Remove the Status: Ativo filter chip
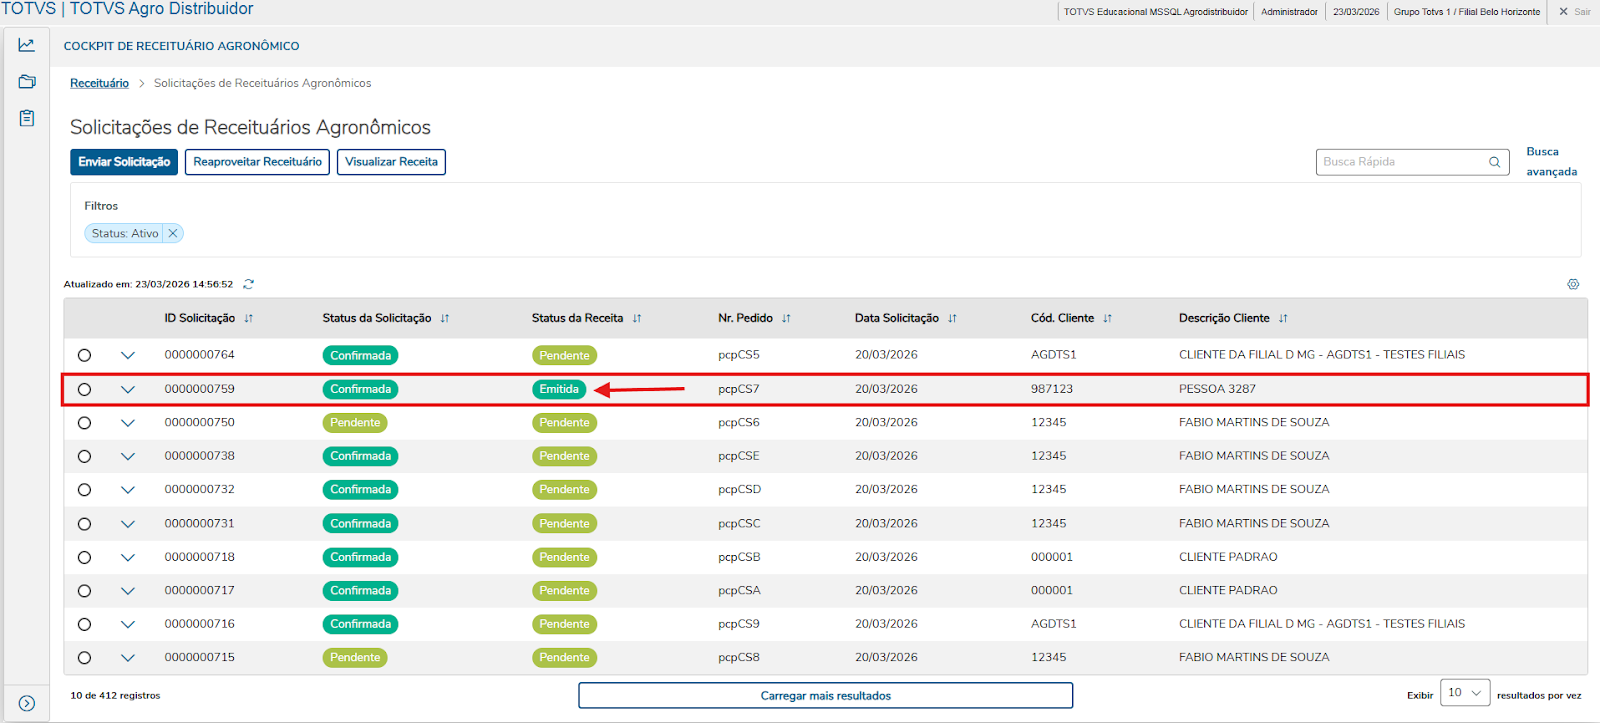This screenshot has width=1600, height=723. [x=173, y=233]
